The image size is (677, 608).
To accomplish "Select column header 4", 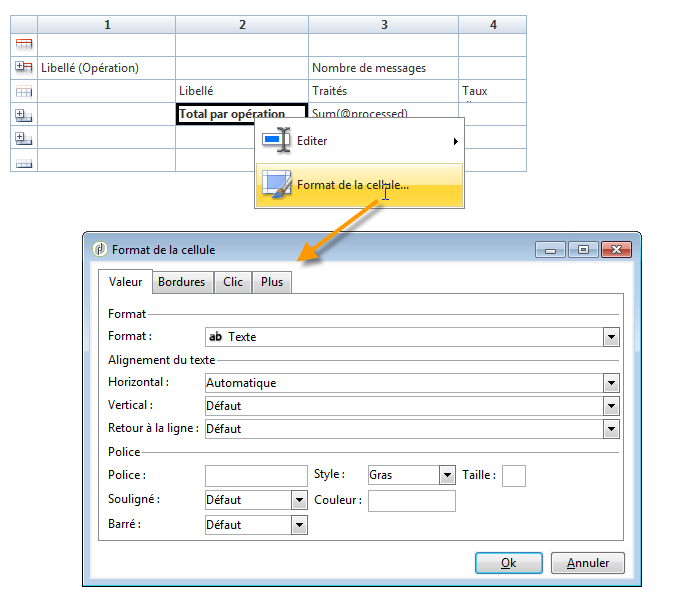I will click(x=493, y=25).
